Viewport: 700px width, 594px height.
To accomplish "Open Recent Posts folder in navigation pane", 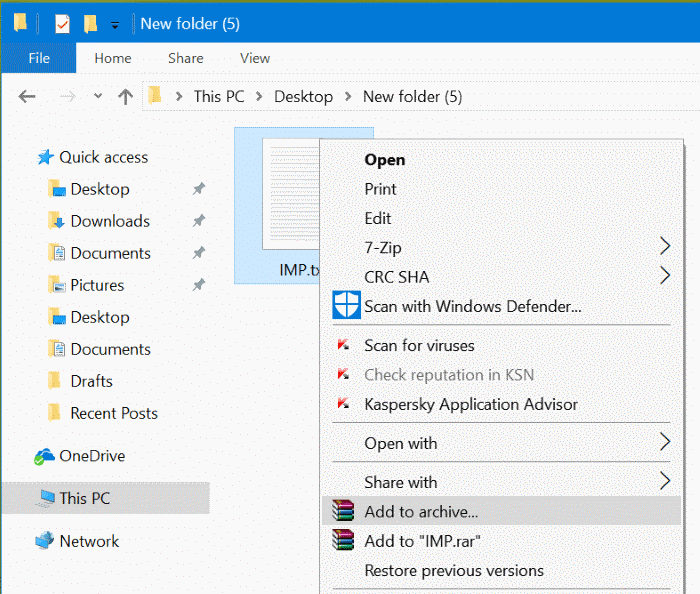I will 114,413.
